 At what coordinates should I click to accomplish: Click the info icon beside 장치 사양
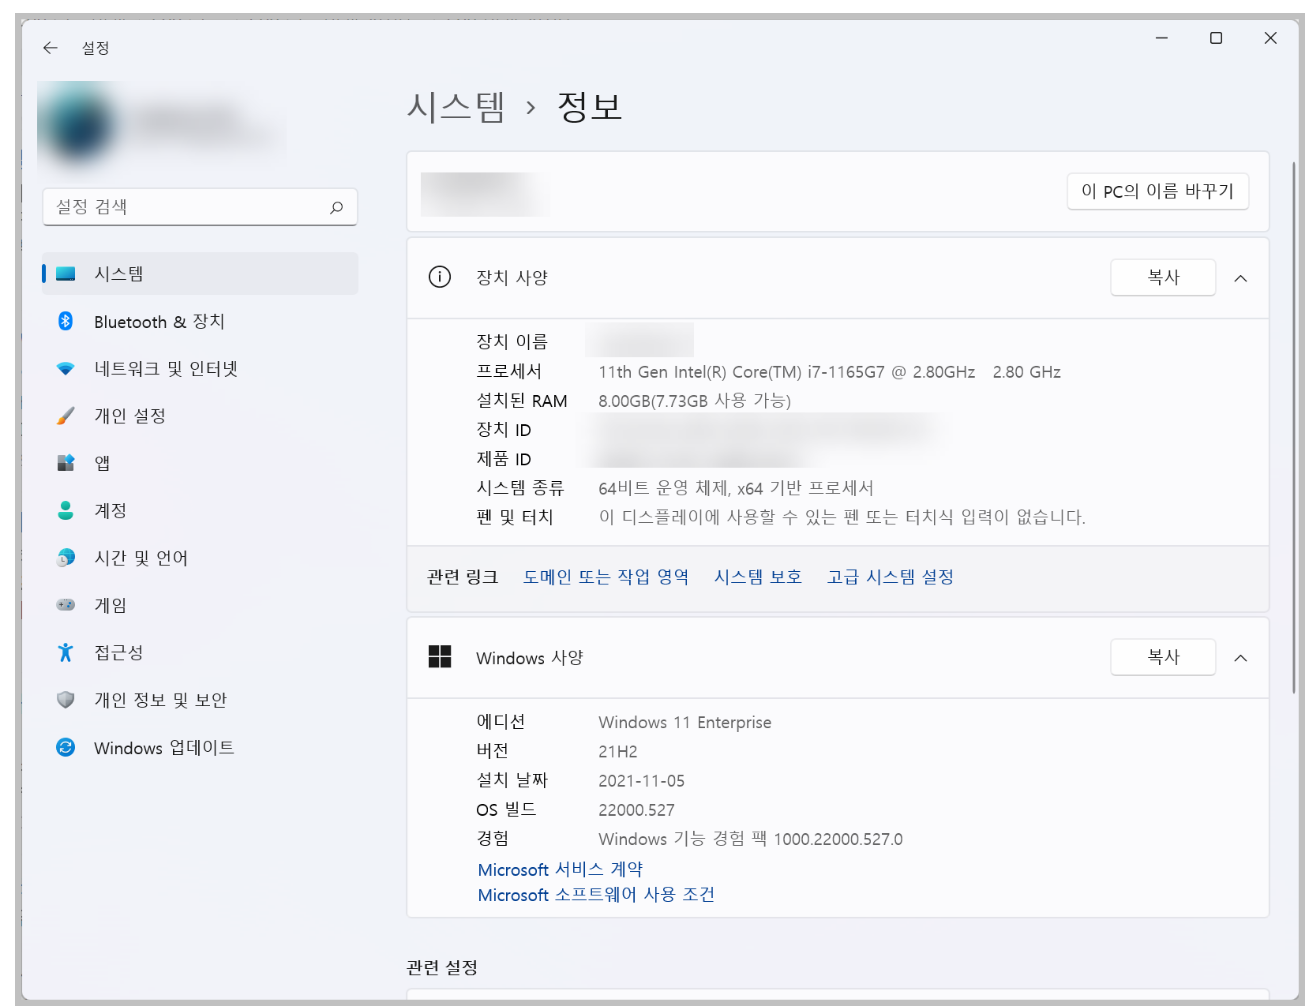coord(440,277)
